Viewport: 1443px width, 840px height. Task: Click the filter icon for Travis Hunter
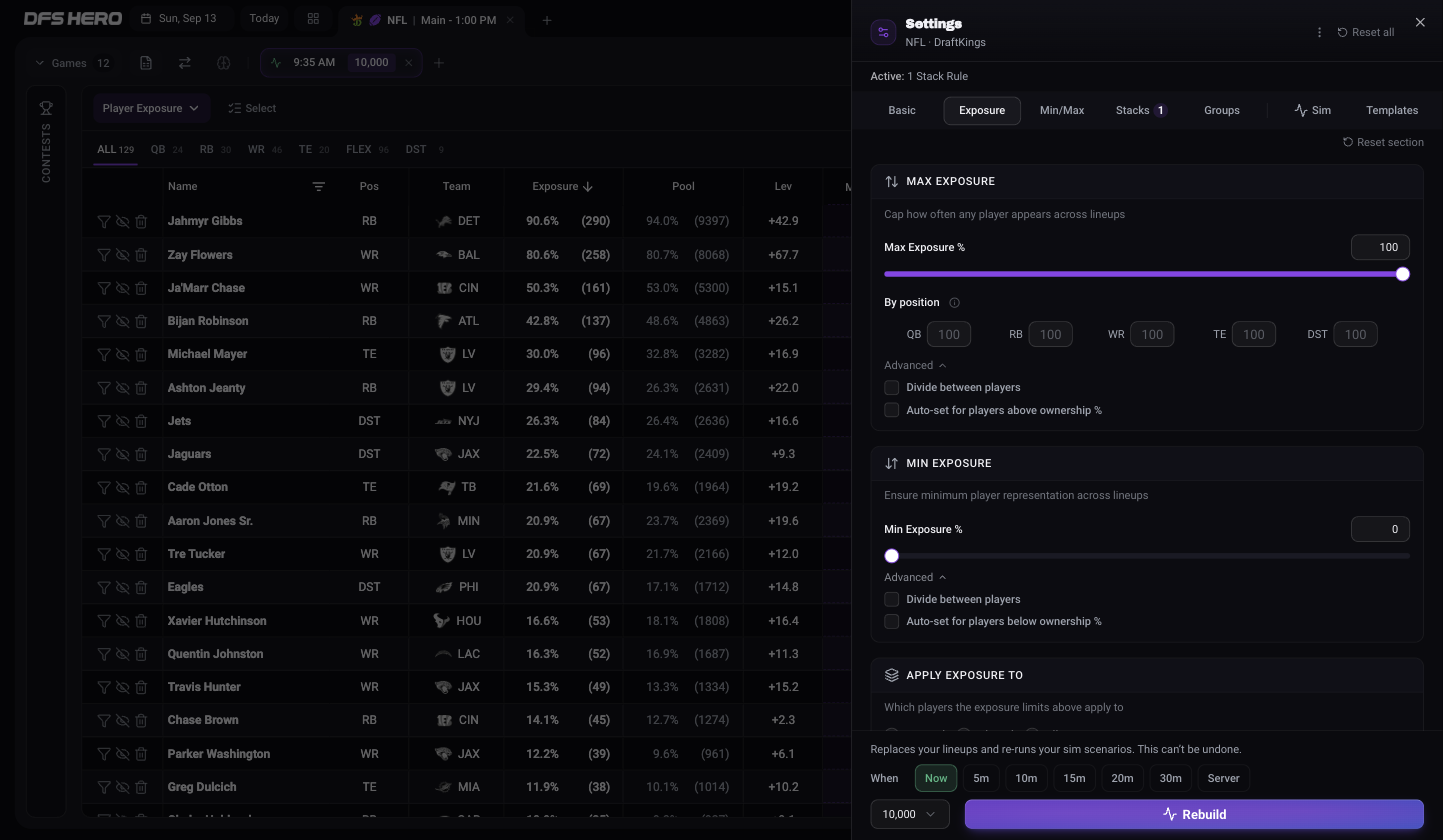click(x=104, y=687)
